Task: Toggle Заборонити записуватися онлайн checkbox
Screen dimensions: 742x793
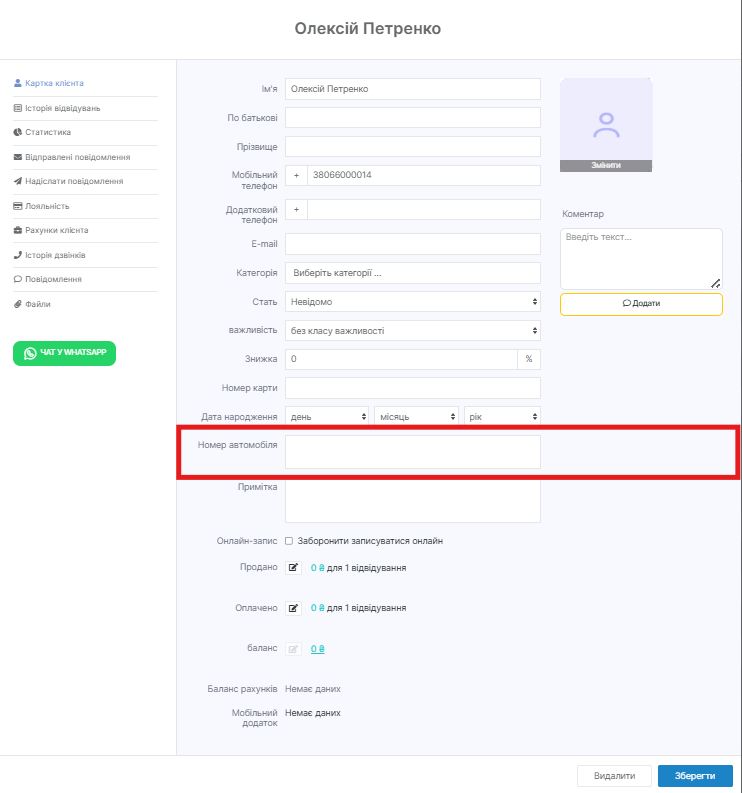Action: [289, 541]
